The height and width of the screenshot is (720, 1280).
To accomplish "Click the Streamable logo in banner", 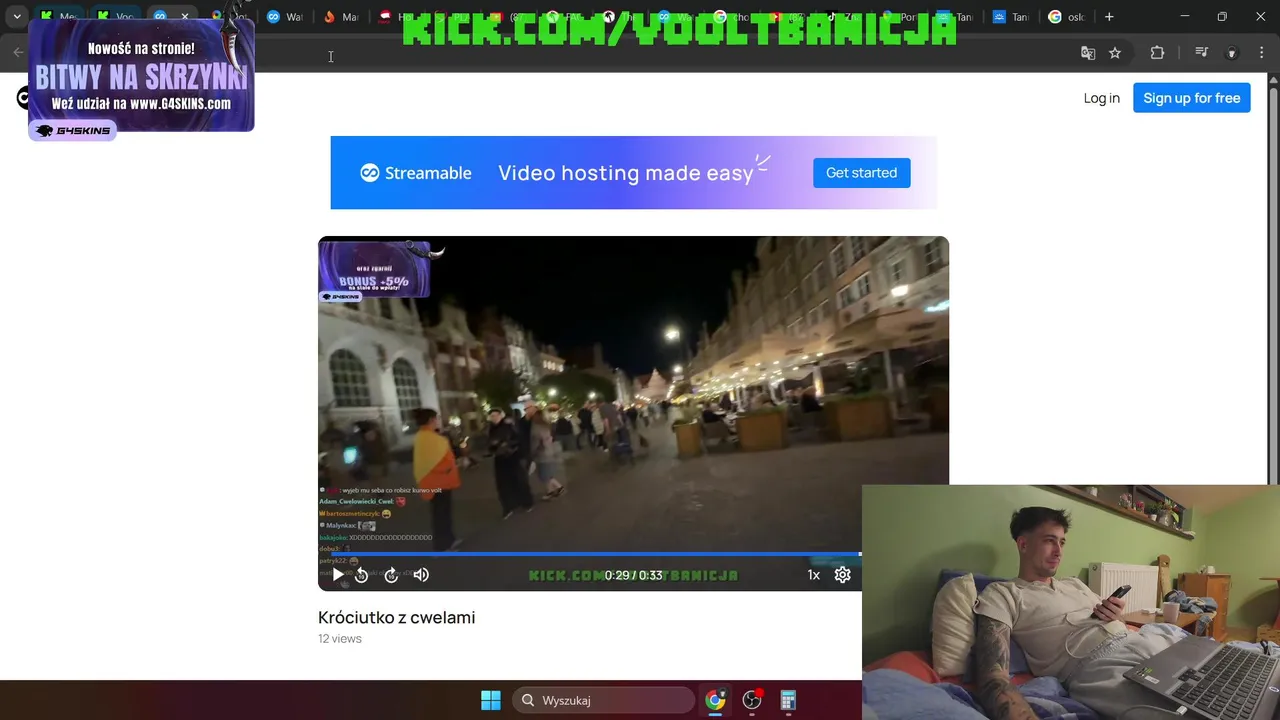I will click(x=416, y=173).
